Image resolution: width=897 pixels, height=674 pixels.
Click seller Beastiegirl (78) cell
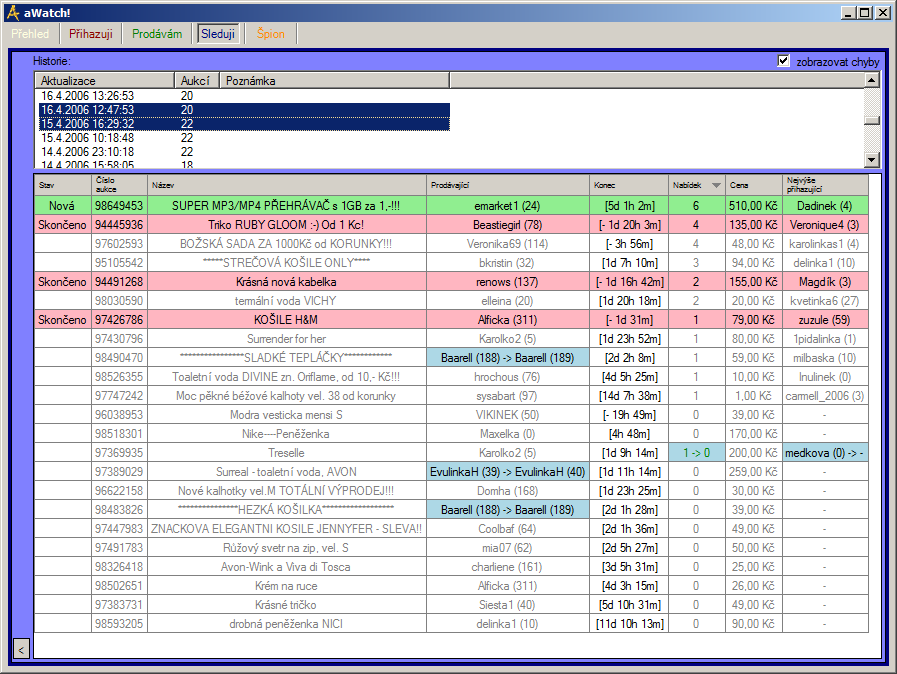[507, 225]
